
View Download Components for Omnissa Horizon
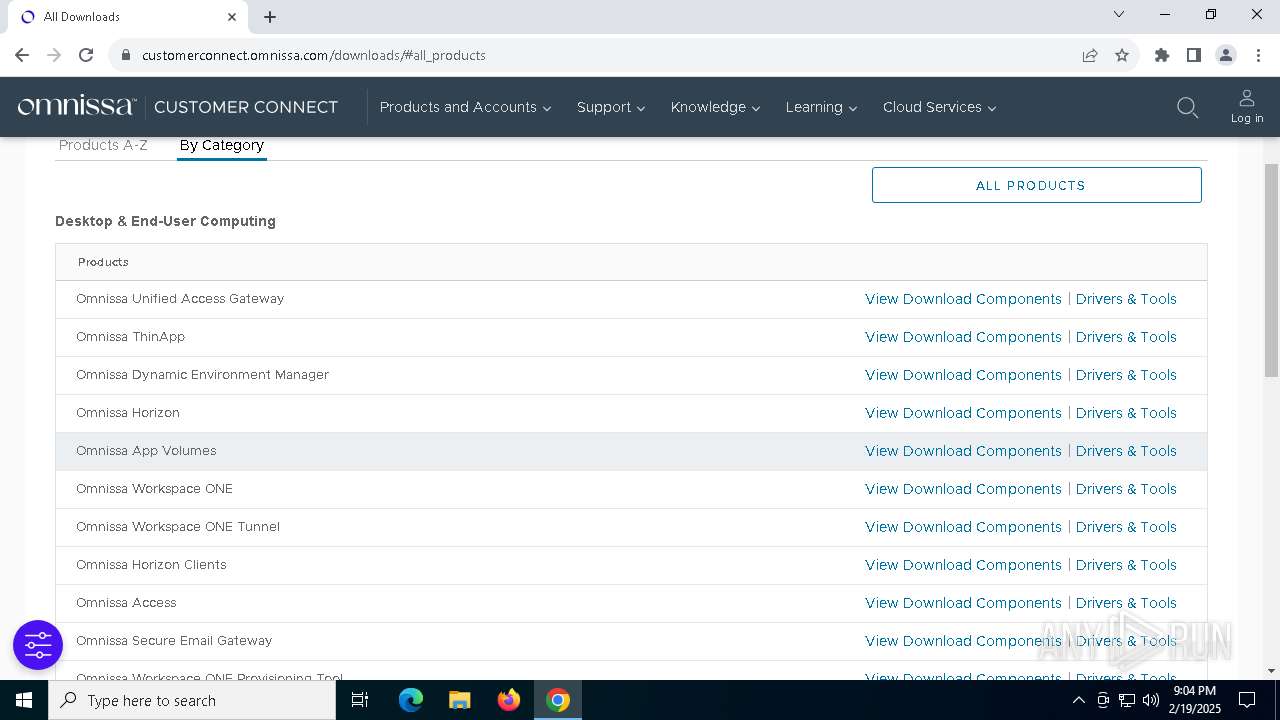click(963, 413)
